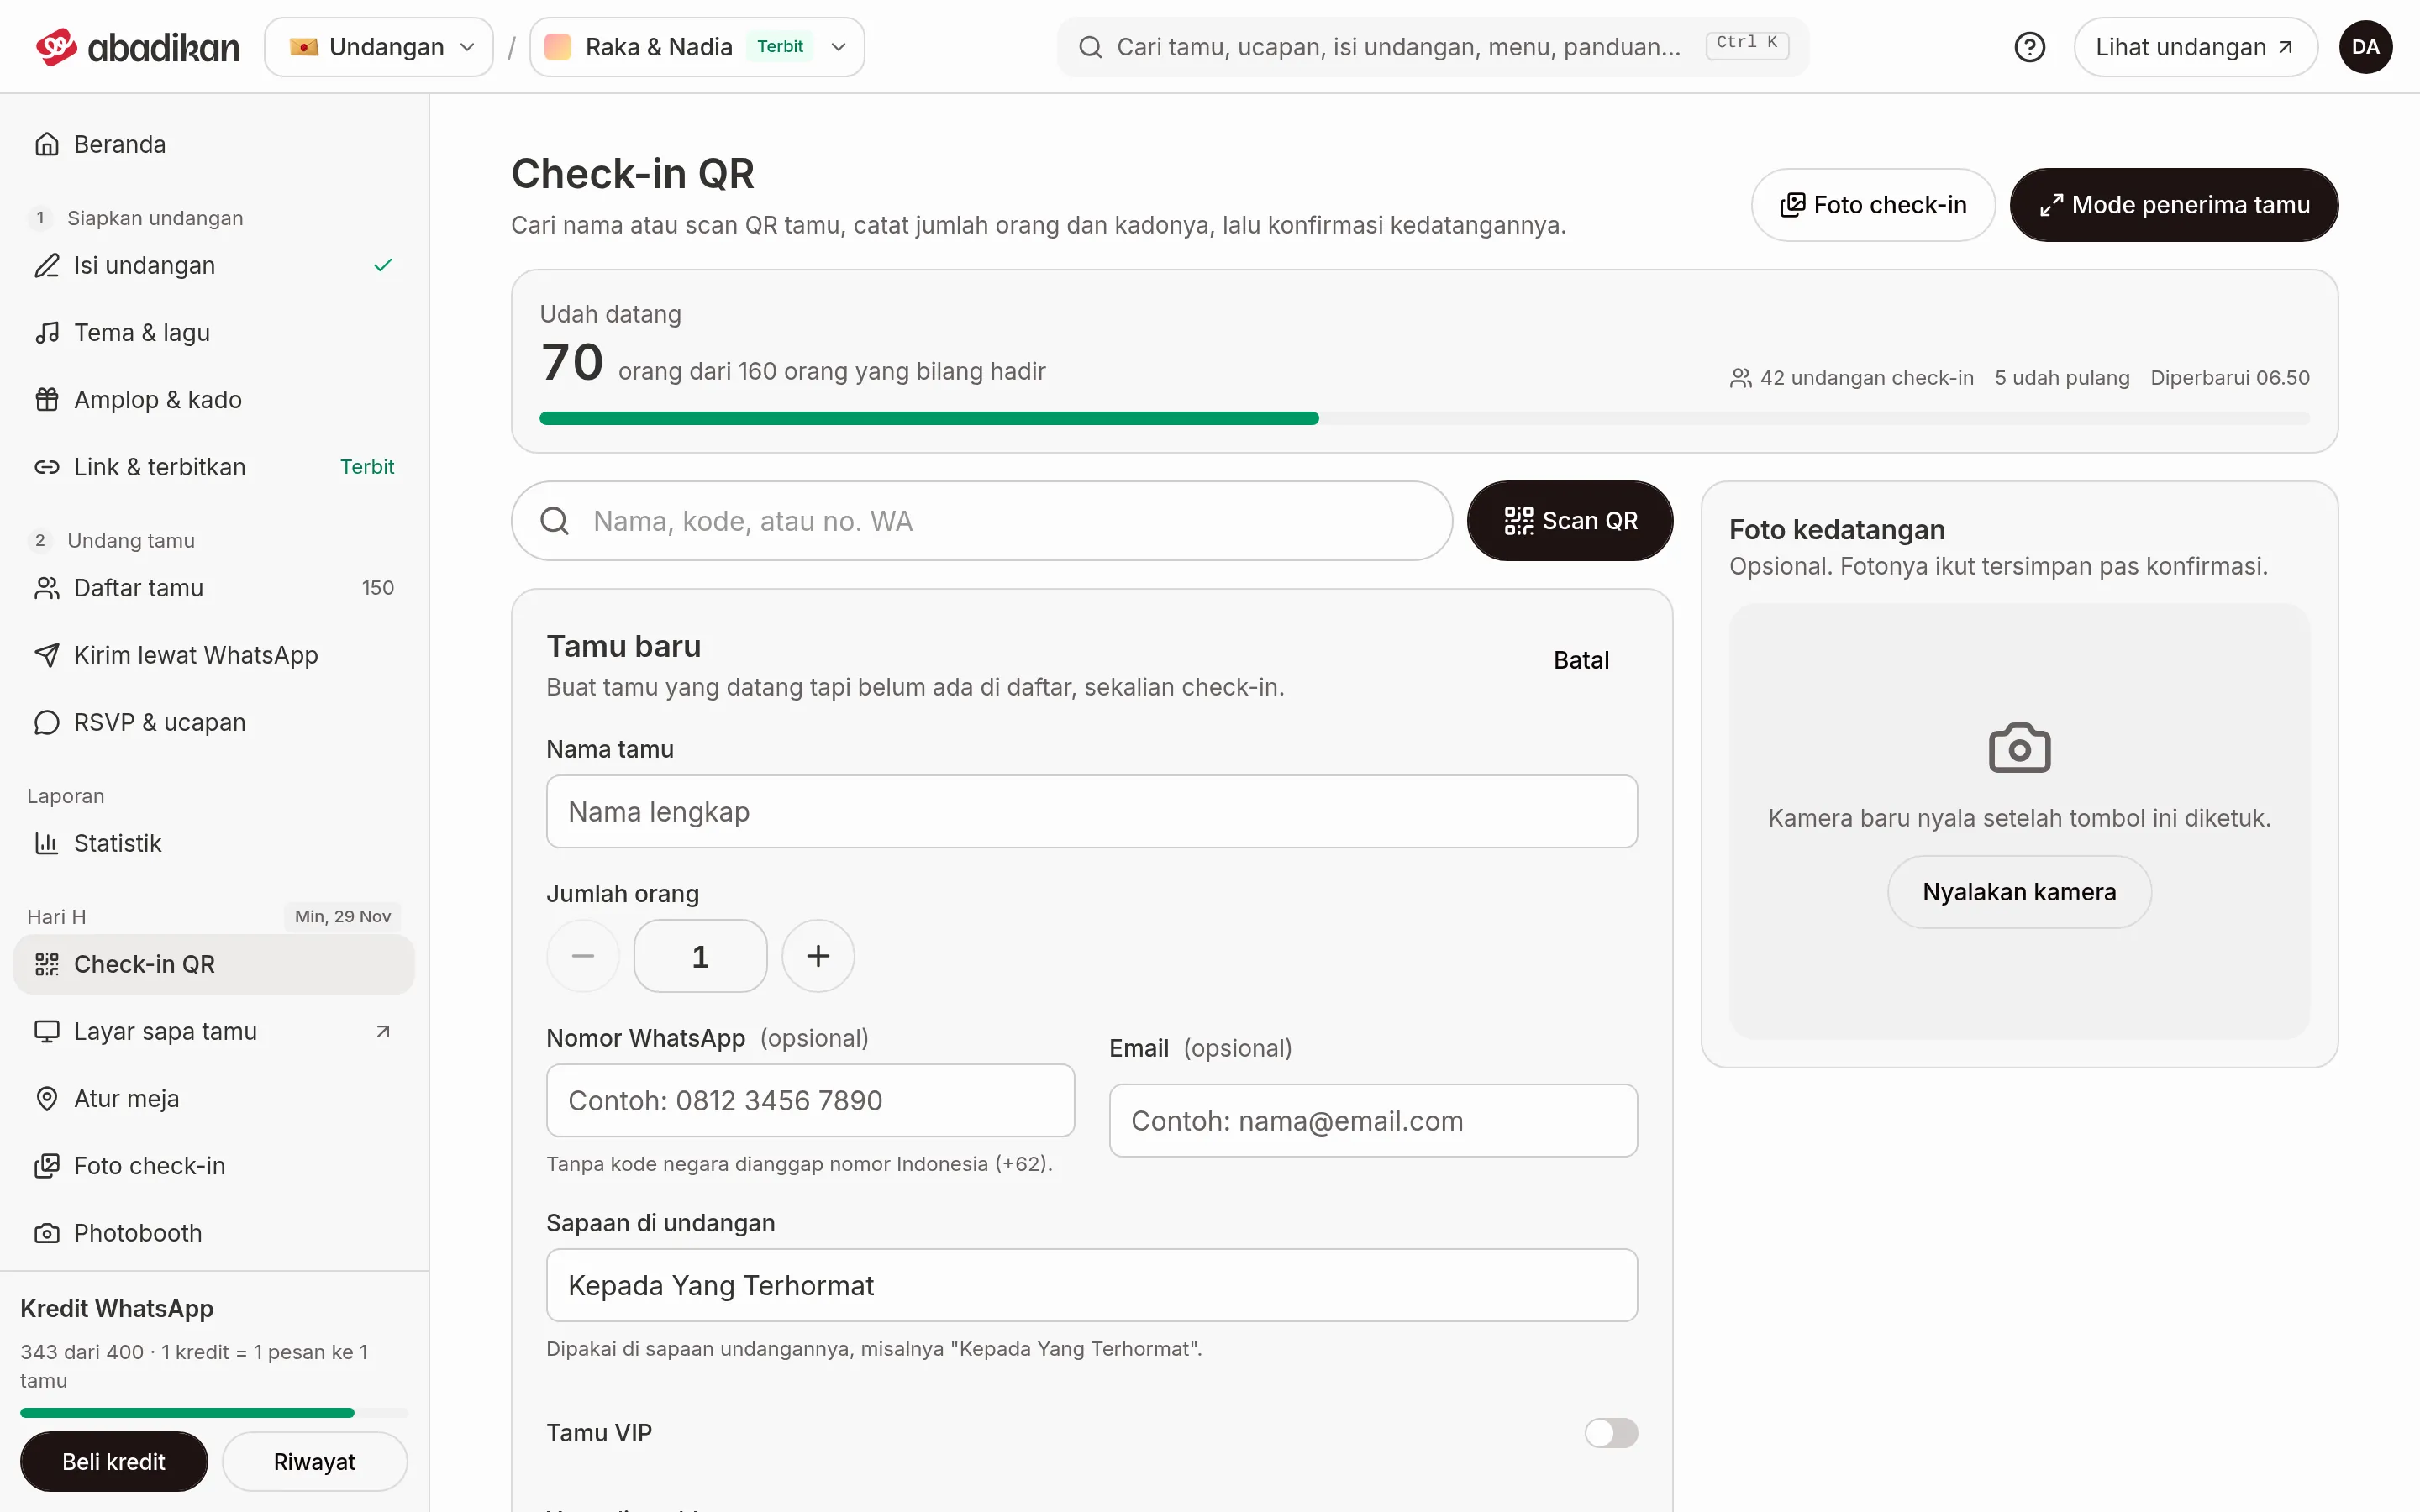Increase Jumlah orang with the plus button
2420x1512 pixels.
pos(818,956)
